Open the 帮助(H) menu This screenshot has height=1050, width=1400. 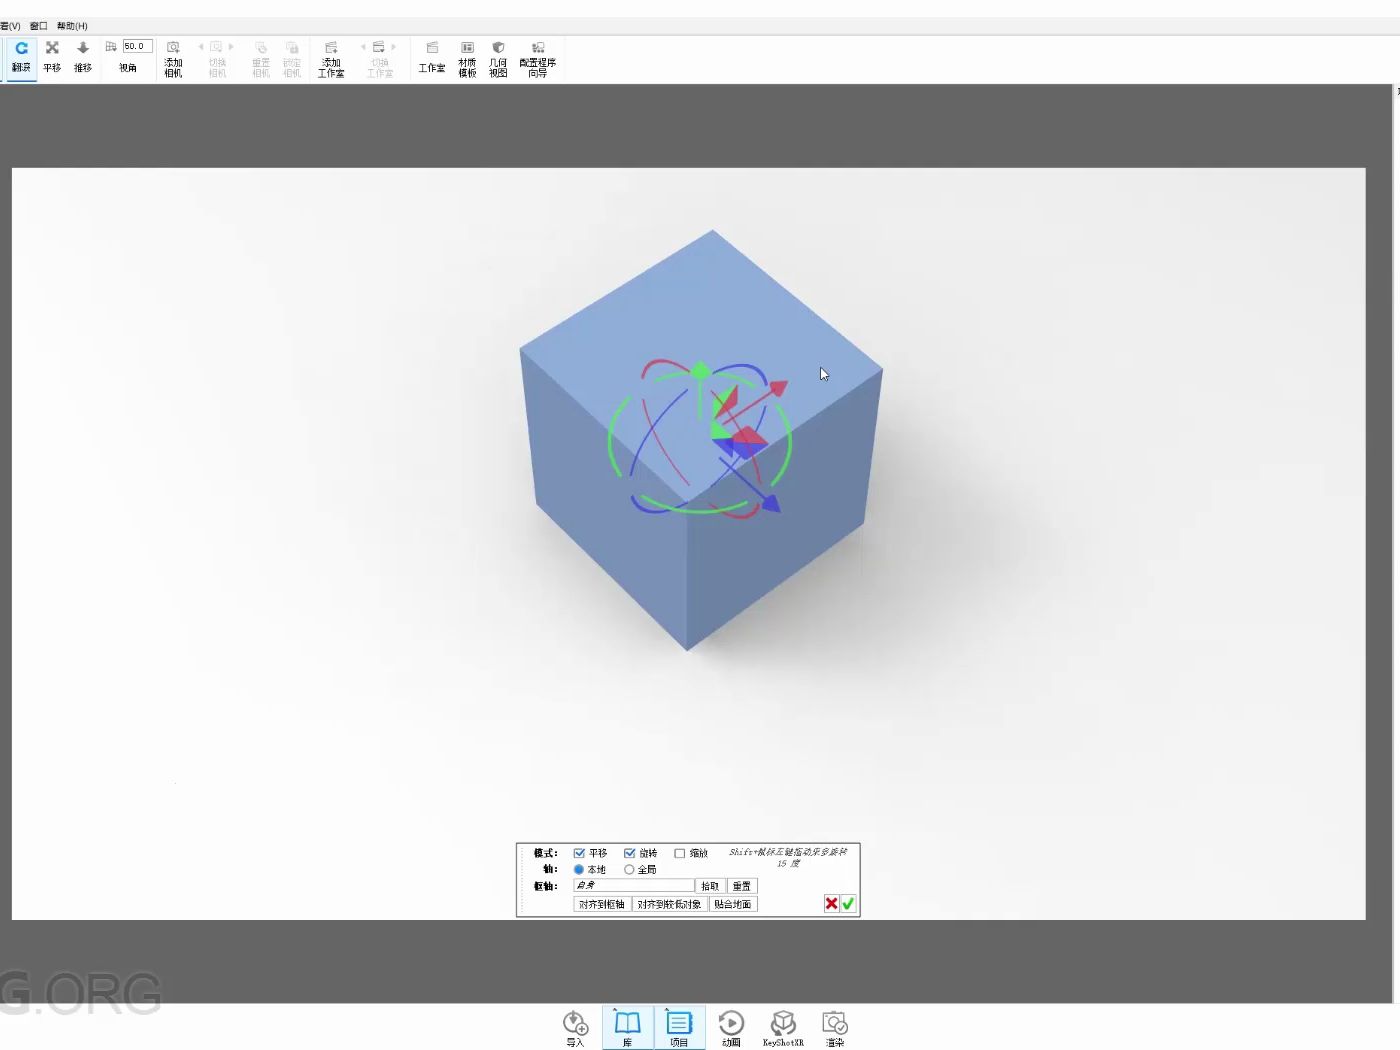(x=72, y=26)
